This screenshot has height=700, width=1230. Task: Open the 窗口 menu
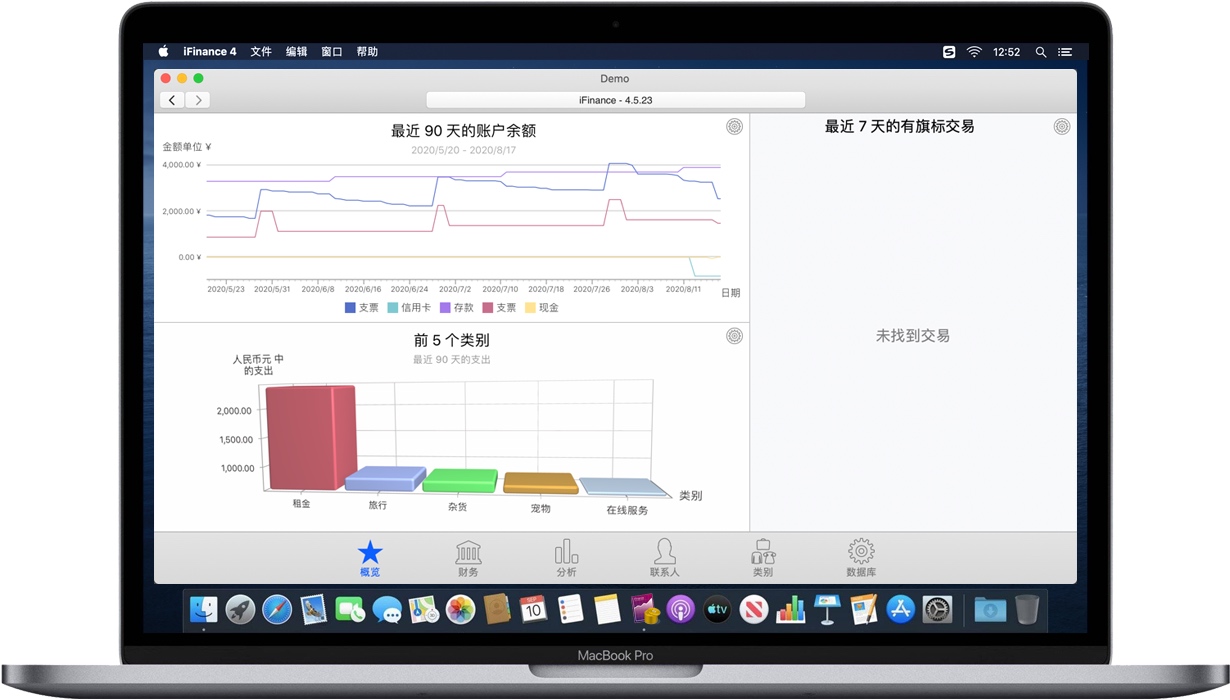pos(331,51)
